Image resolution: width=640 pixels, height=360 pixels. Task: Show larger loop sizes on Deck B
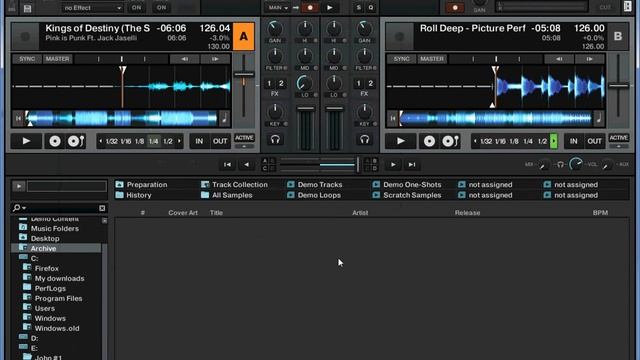pyautogui.click(x=554, y=141)
